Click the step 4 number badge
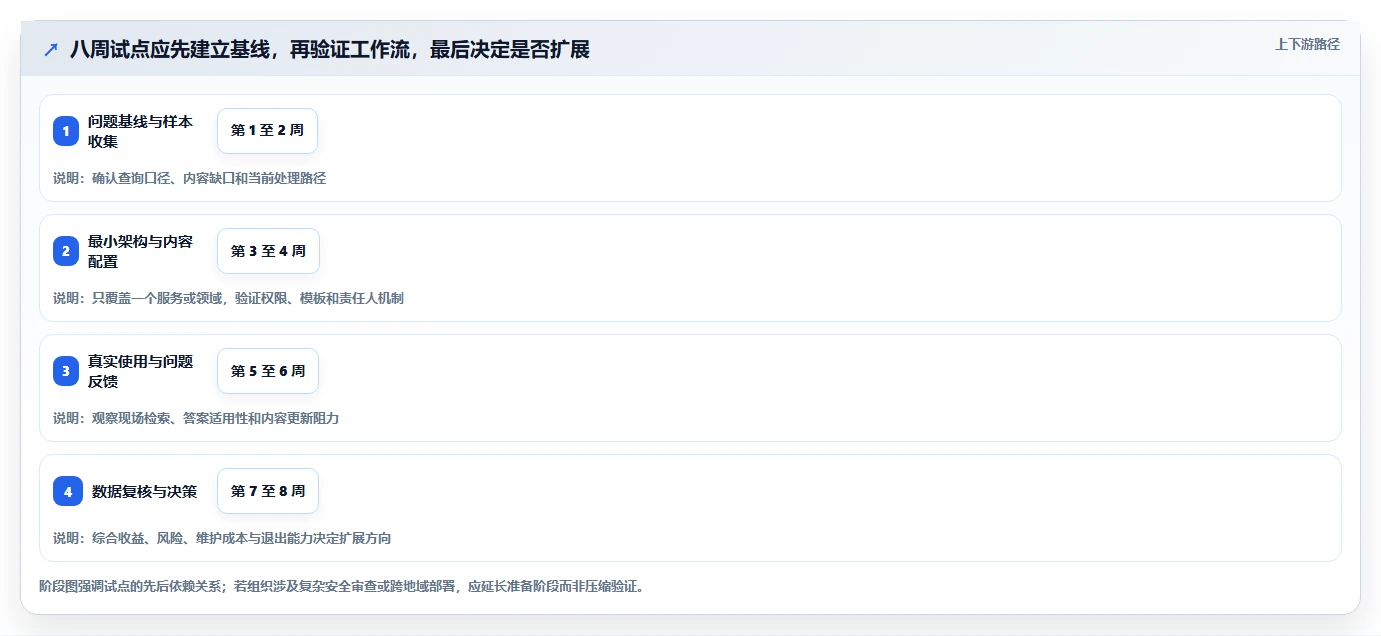Viewport: 1381px width, 636px height. tap(68, 491)
